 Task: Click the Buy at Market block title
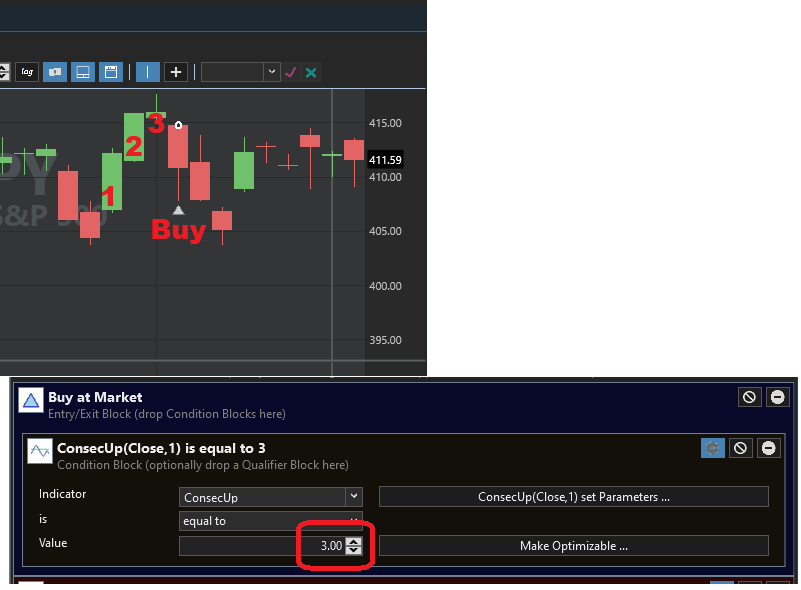(95, 397)
